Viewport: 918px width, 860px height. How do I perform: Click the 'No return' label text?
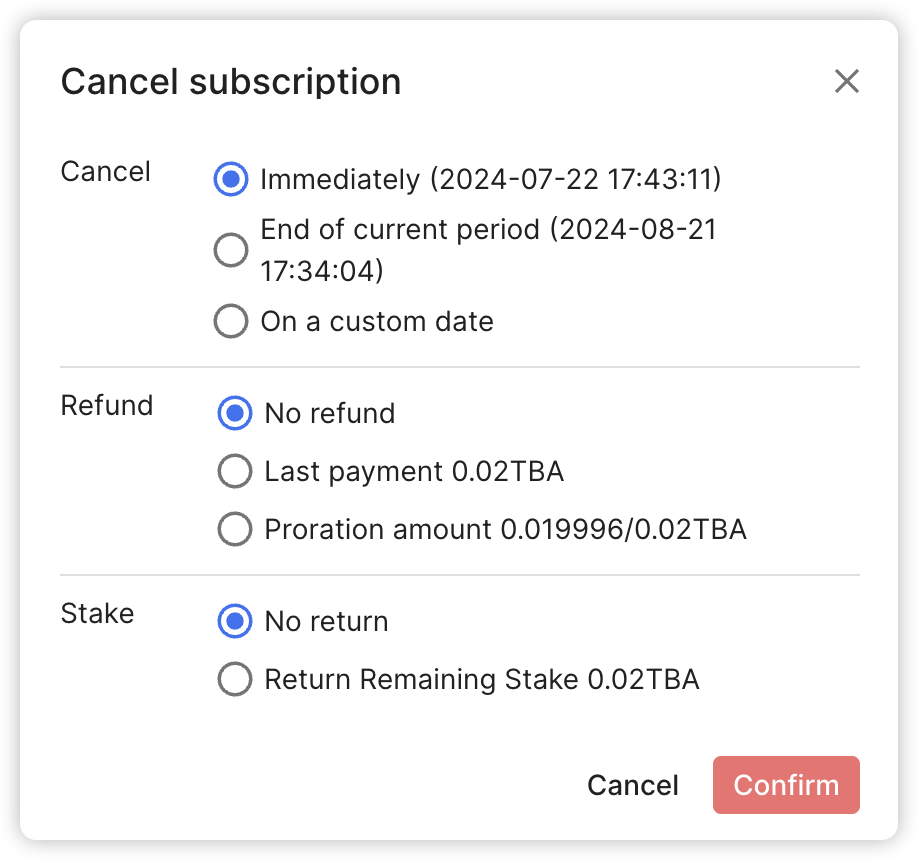tap(326, 622)
